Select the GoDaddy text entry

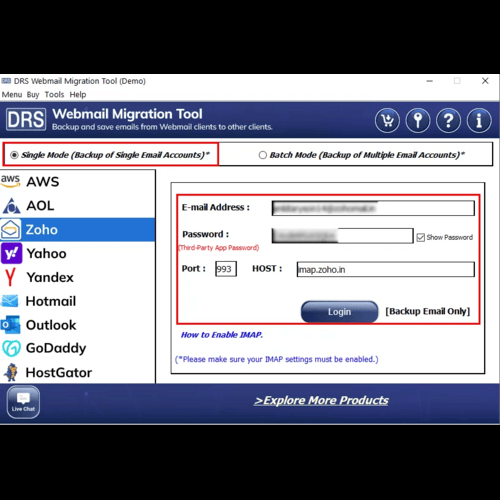click(x=56, y=348)
